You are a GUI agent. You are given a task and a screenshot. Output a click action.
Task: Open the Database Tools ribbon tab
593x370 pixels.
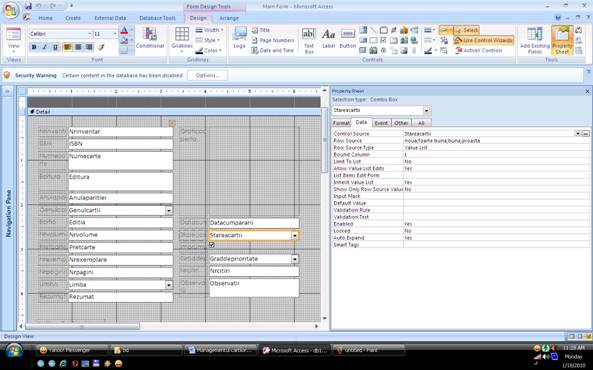[x=157, y=18]
